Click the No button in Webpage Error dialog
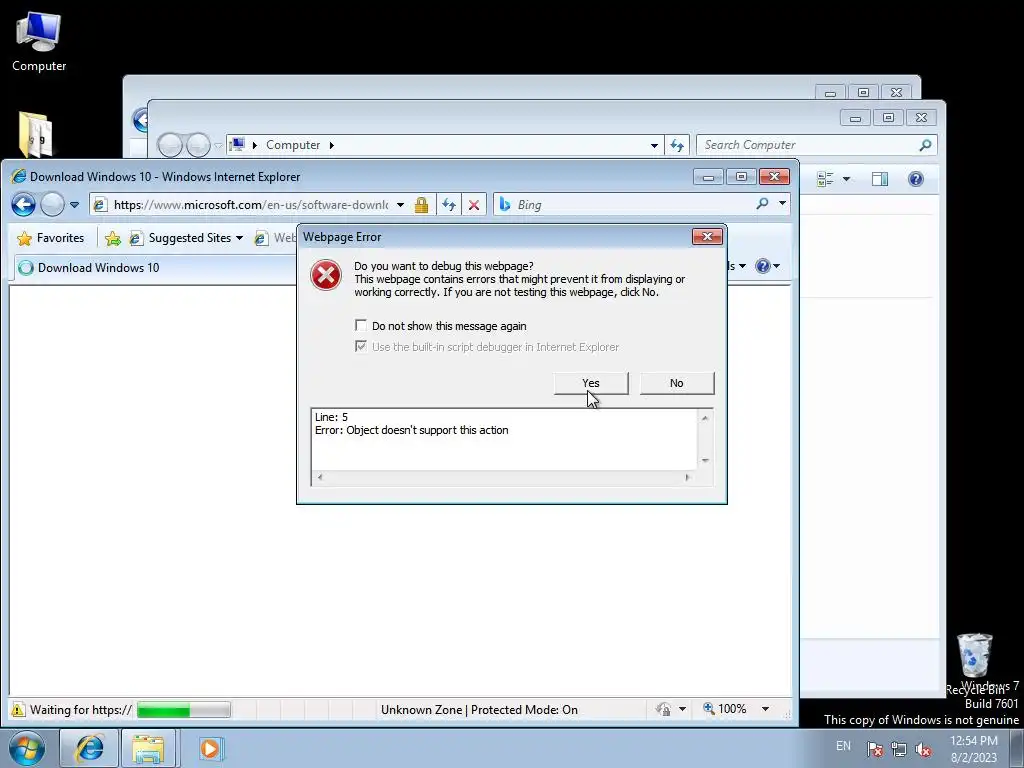This screenshot has height=768, width=1024. click(677, 383)
